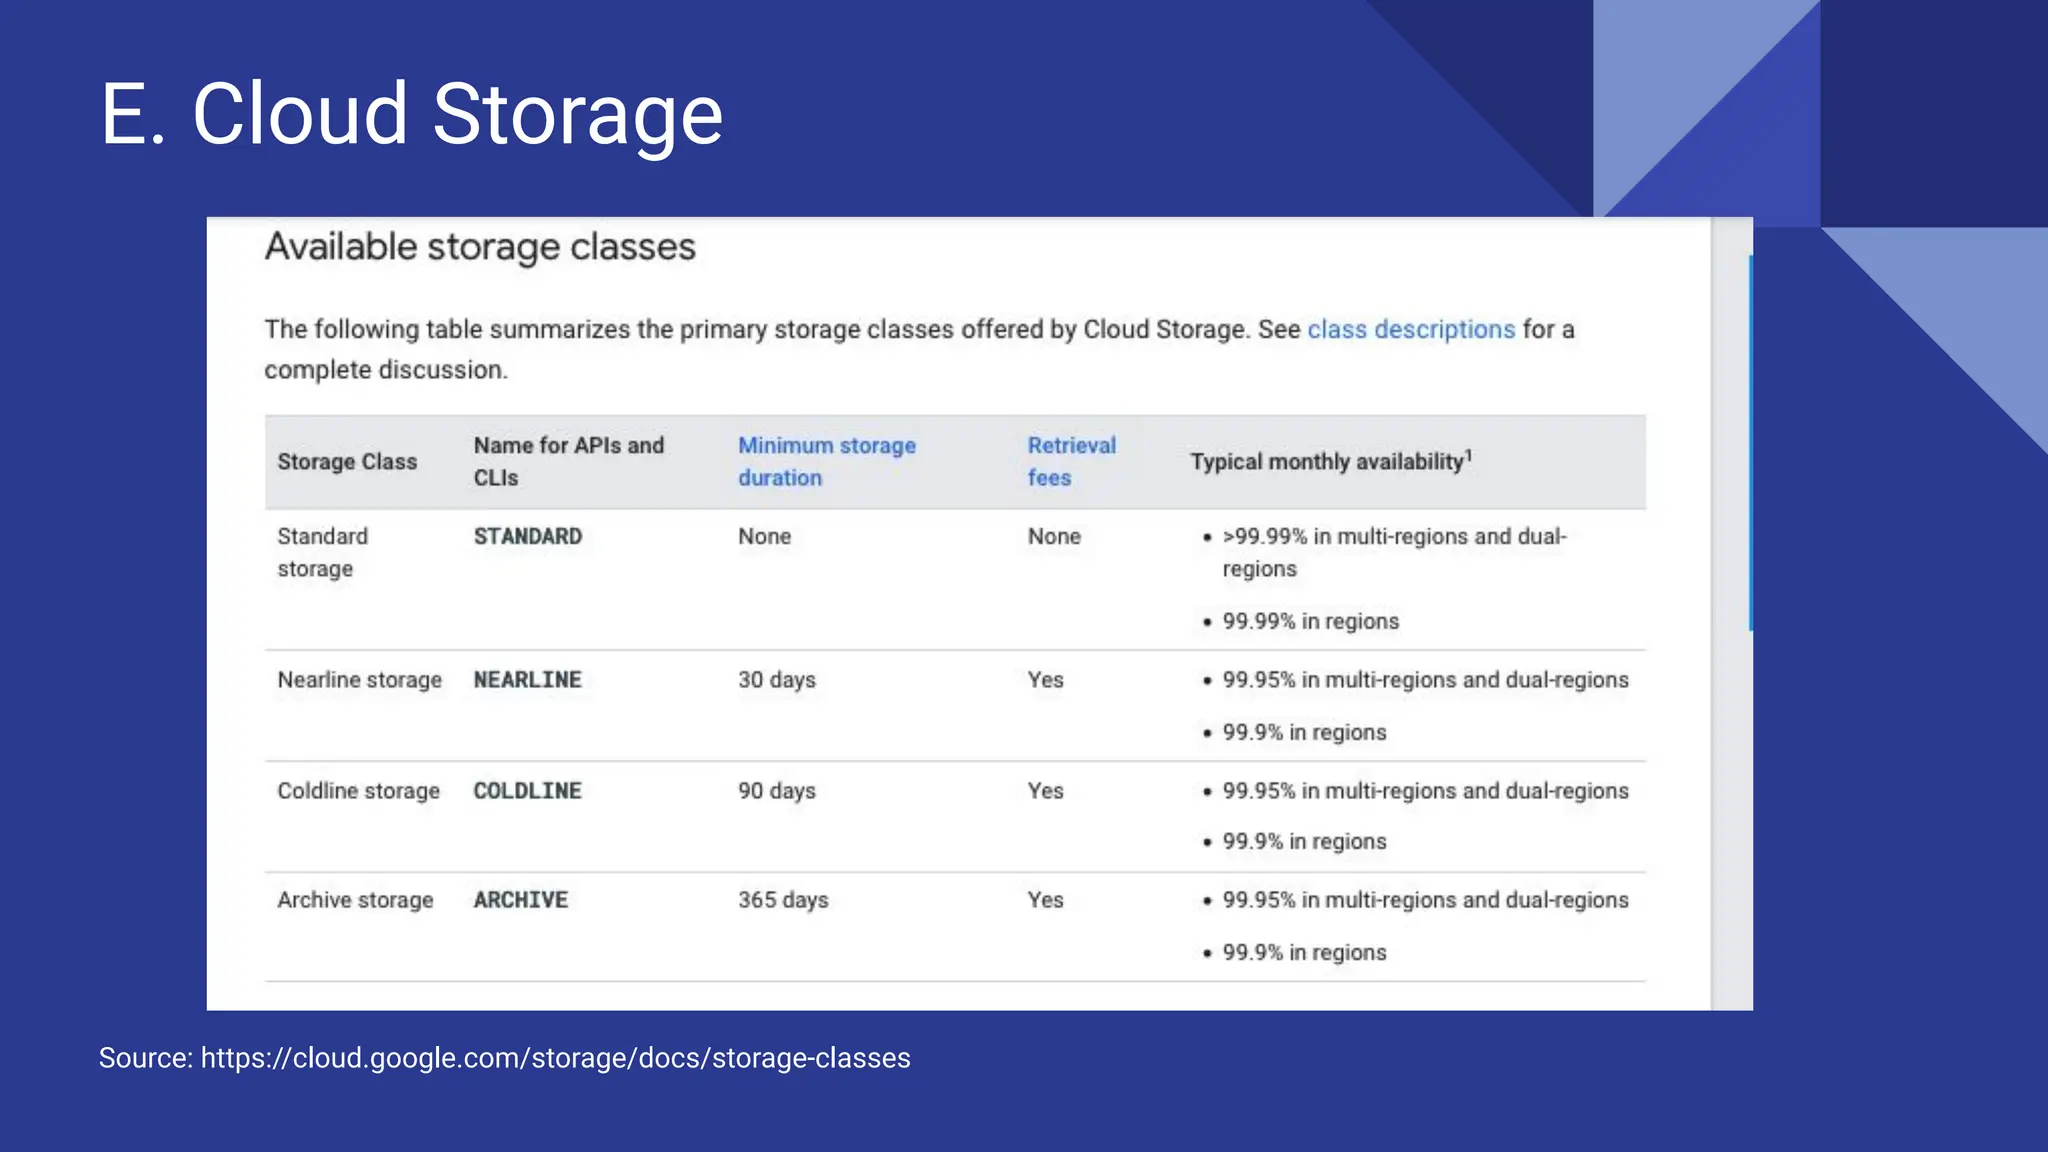Click the 30 days duration cell
This screenshot has height=1152, width=2048.
tap(777, 680)
